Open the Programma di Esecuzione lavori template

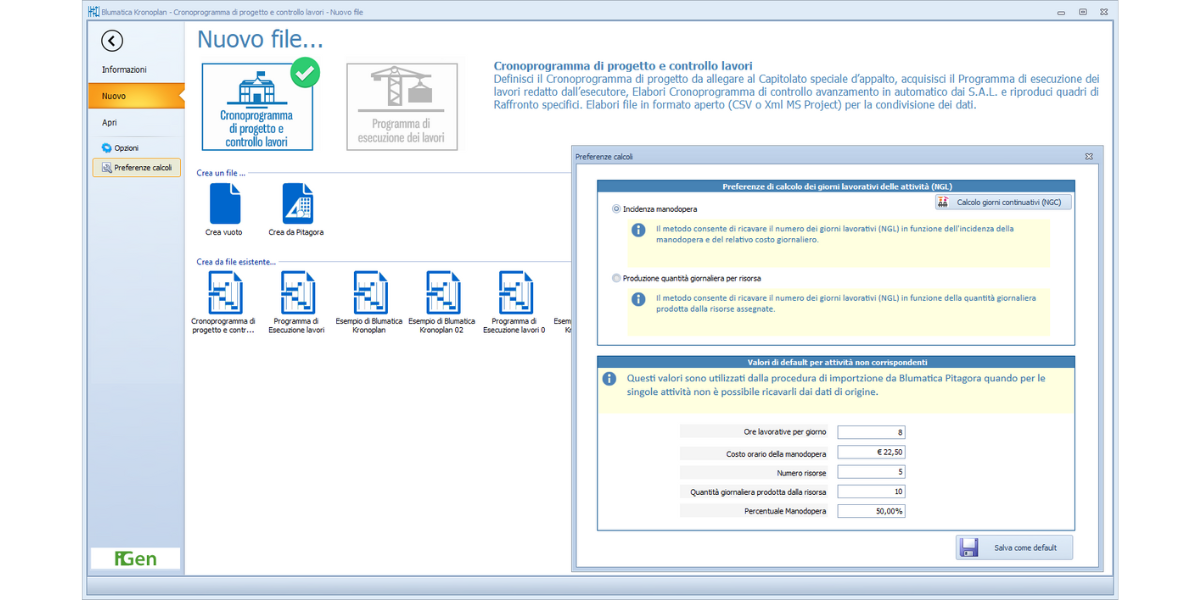[297, 294]
